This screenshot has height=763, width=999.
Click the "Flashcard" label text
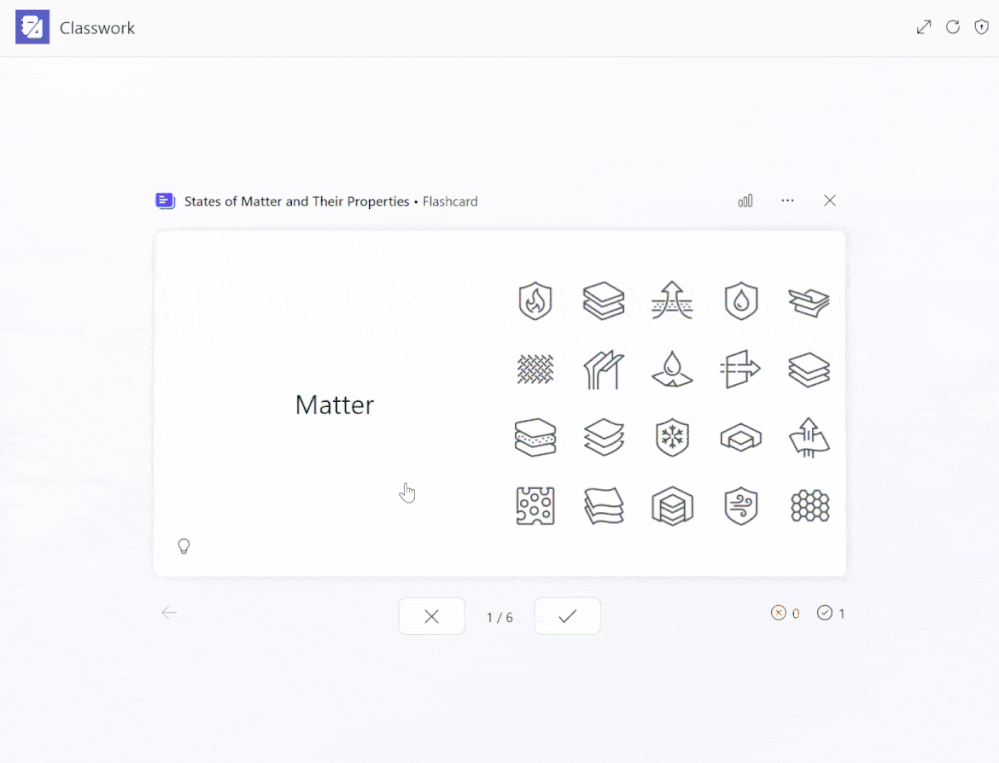click(x=450, y=201)
